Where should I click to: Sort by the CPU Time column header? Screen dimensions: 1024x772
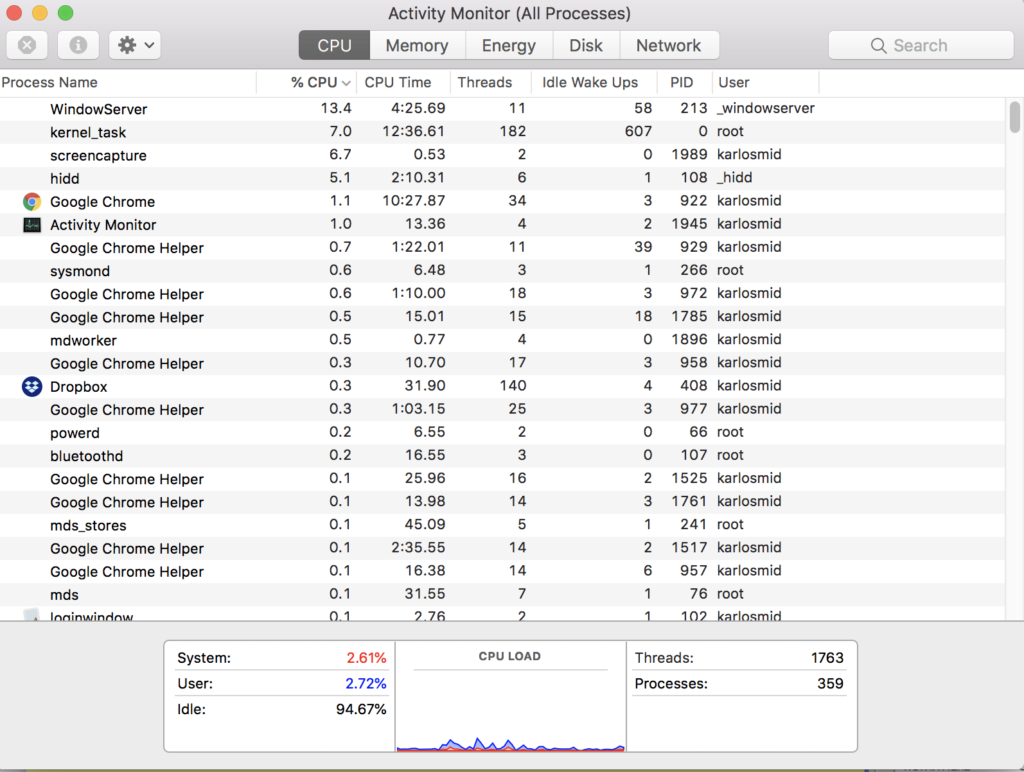pos(404,82)
